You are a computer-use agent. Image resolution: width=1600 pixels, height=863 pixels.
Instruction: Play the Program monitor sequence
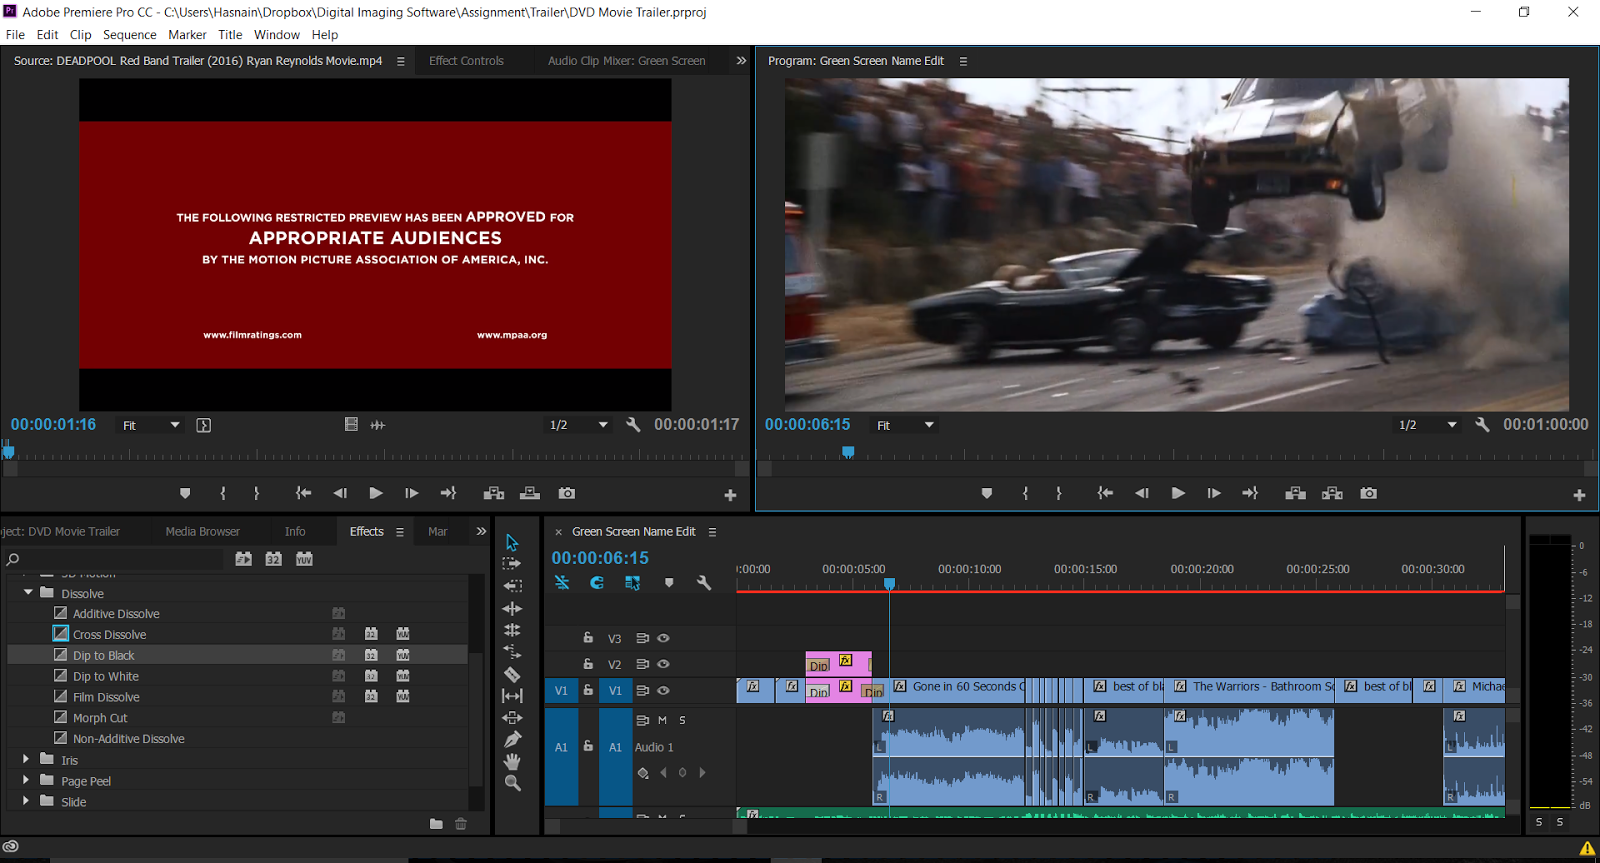[x=1178, y=493]
